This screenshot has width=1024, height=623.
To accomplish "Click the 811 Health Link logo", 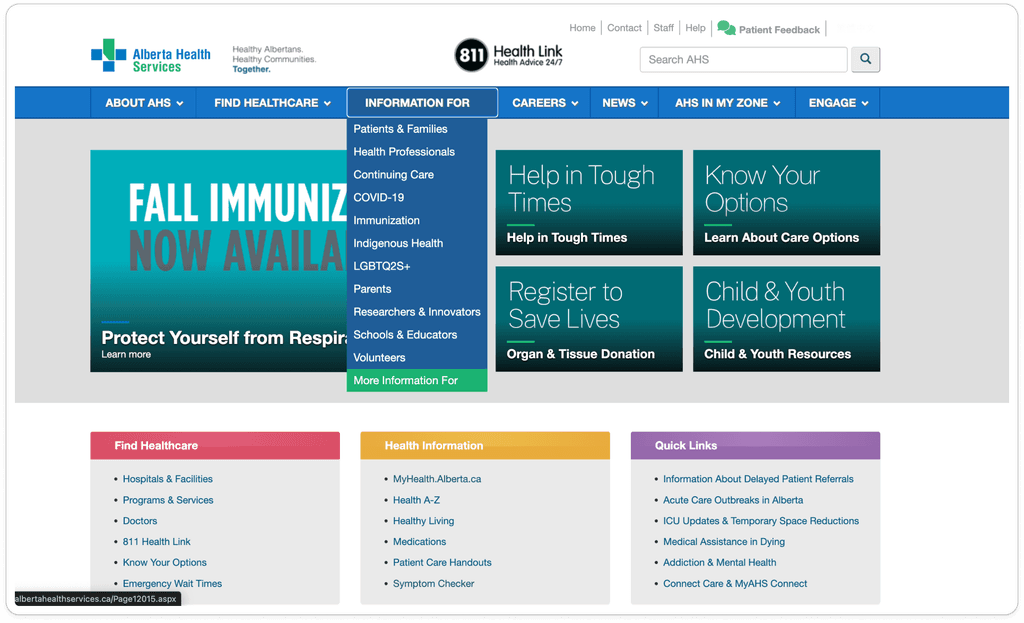I will (509, 55).
